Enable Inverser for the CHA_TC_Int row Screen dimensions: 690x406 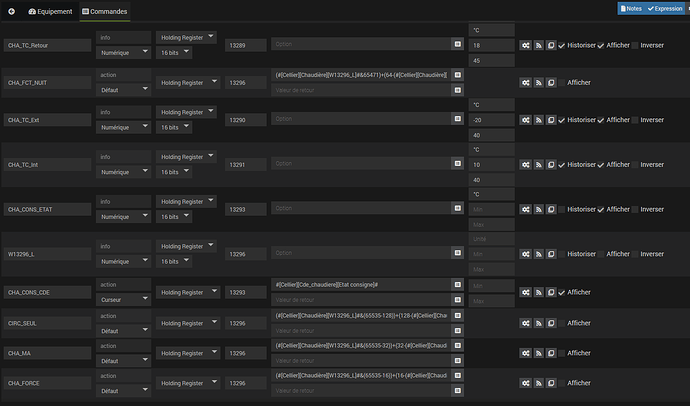(635, 164)
